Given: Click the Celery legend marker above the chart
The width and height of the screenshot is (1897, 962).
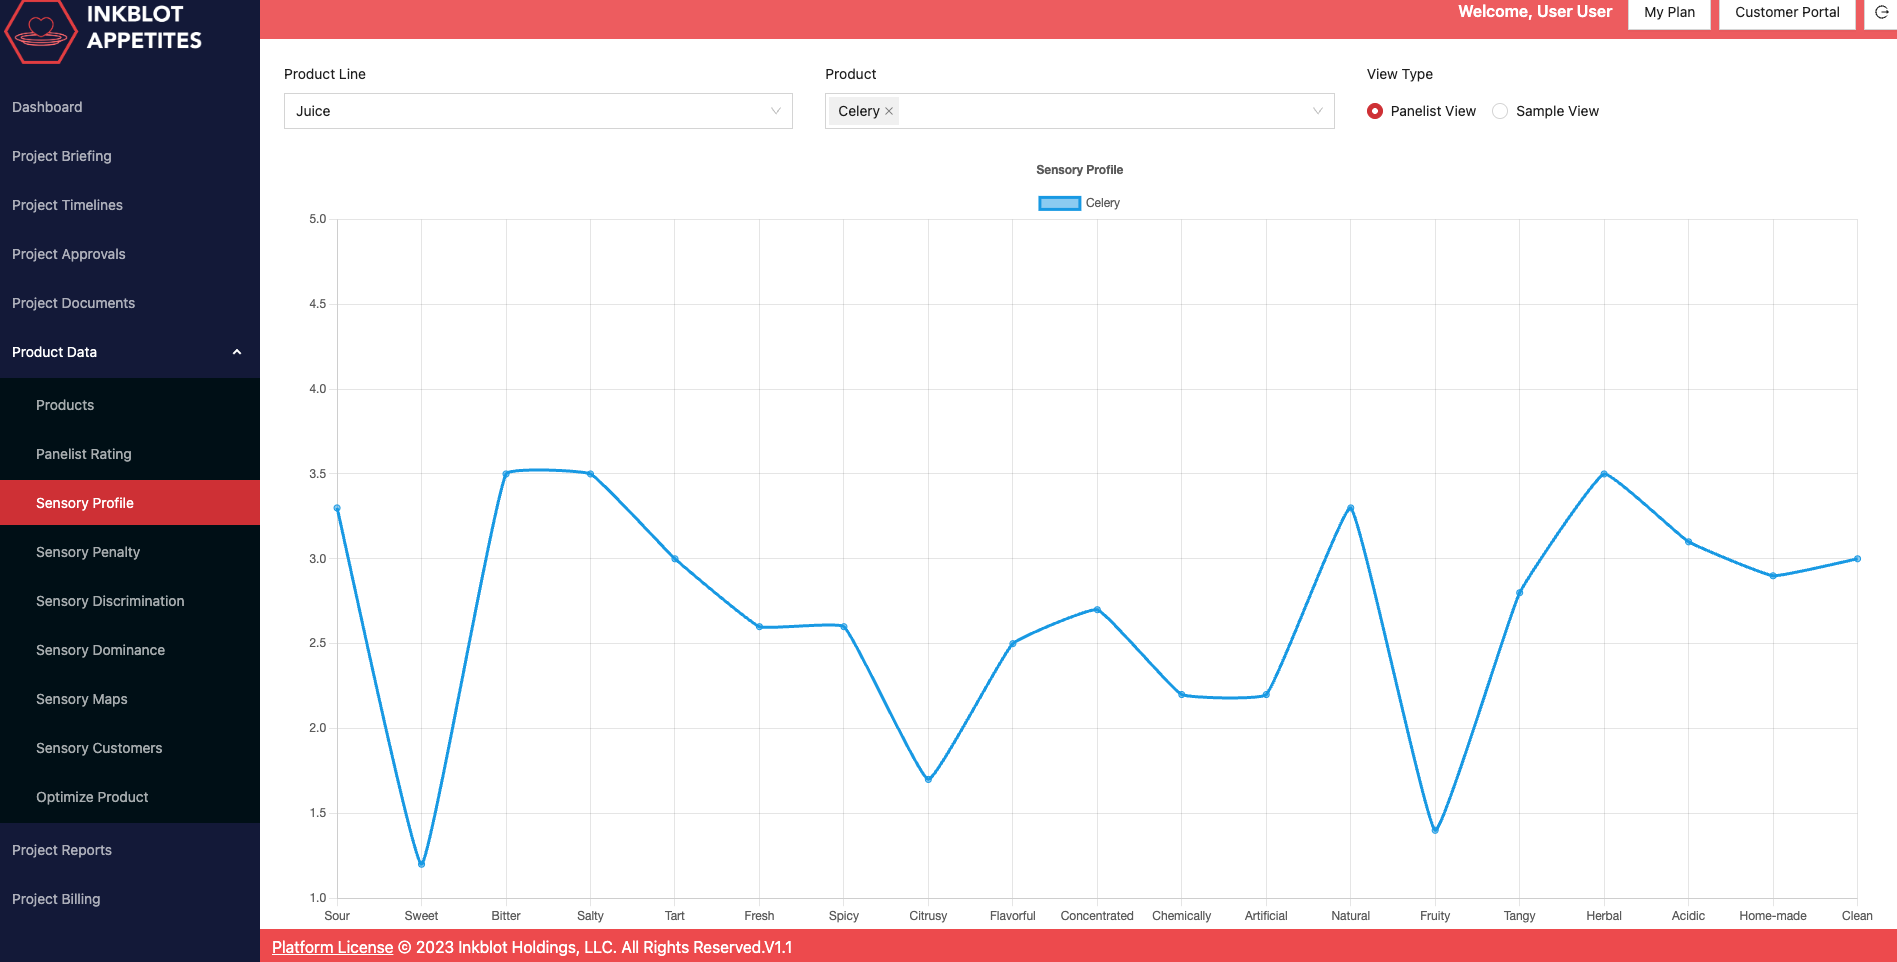Looking at the screenshot, I should [x=1058, y=202].
